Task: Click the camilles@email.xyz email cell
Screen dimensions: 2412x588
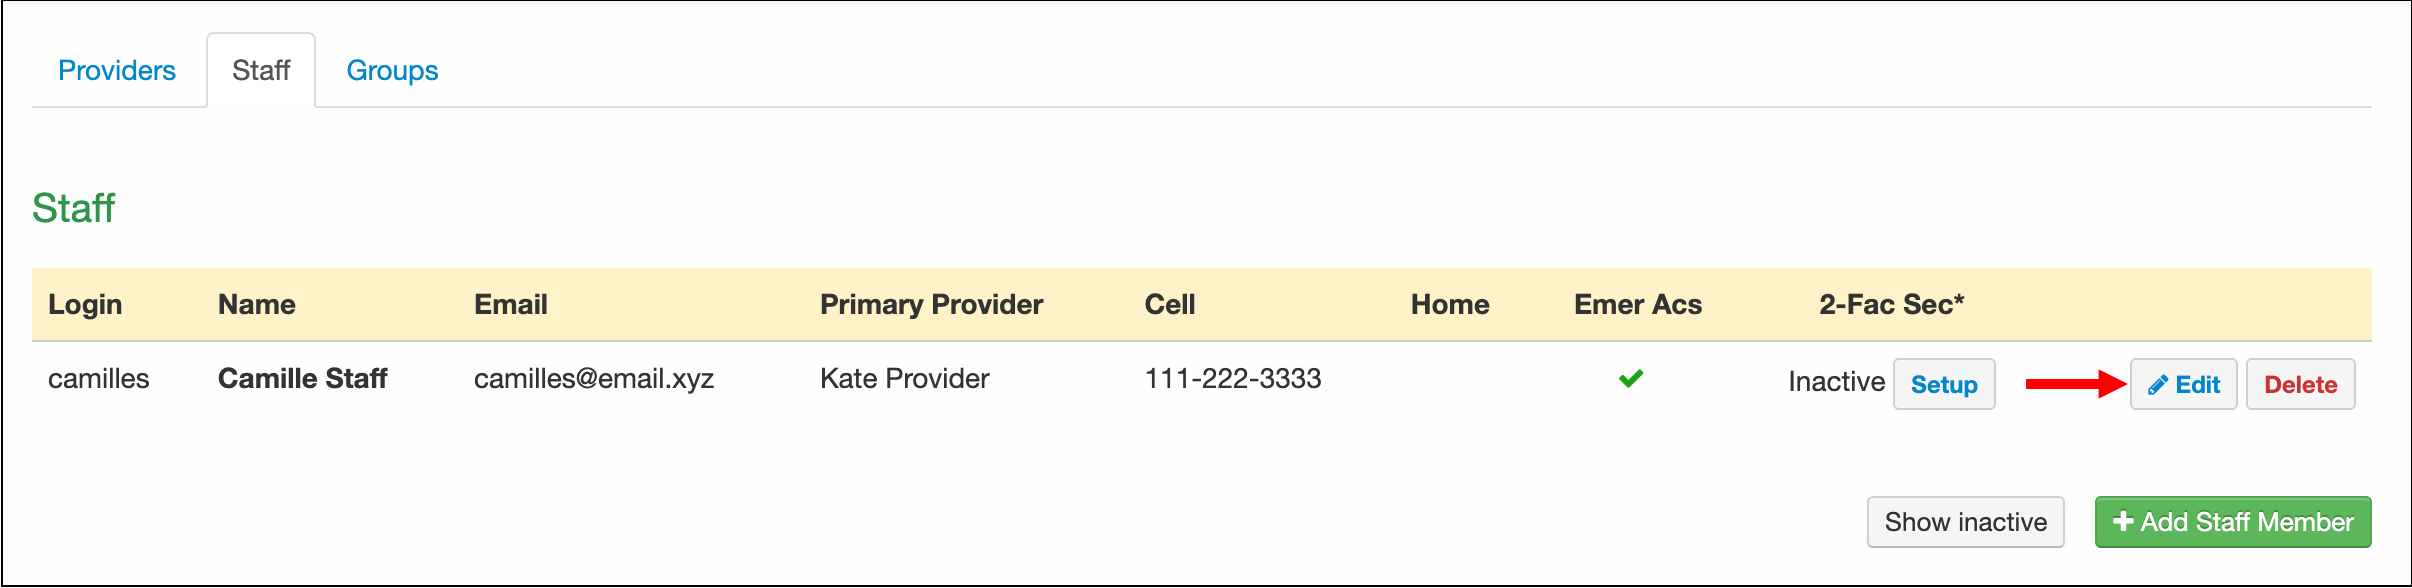Action: (594, 378)
